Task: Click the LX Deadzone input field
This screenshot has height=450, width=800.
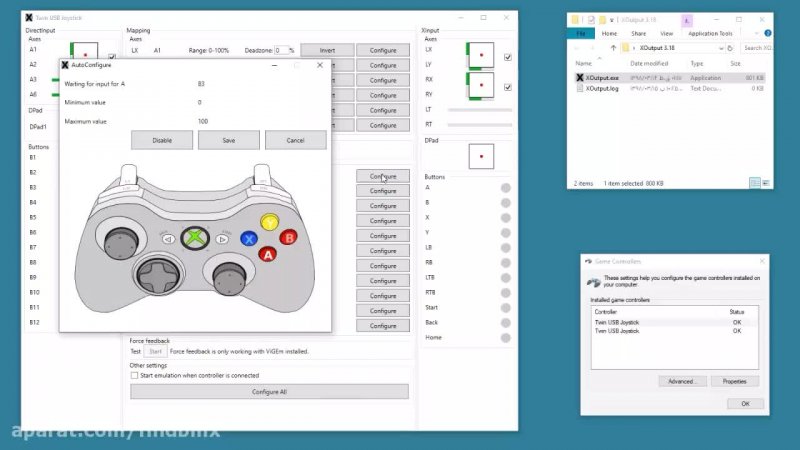Action: [280, 50]
